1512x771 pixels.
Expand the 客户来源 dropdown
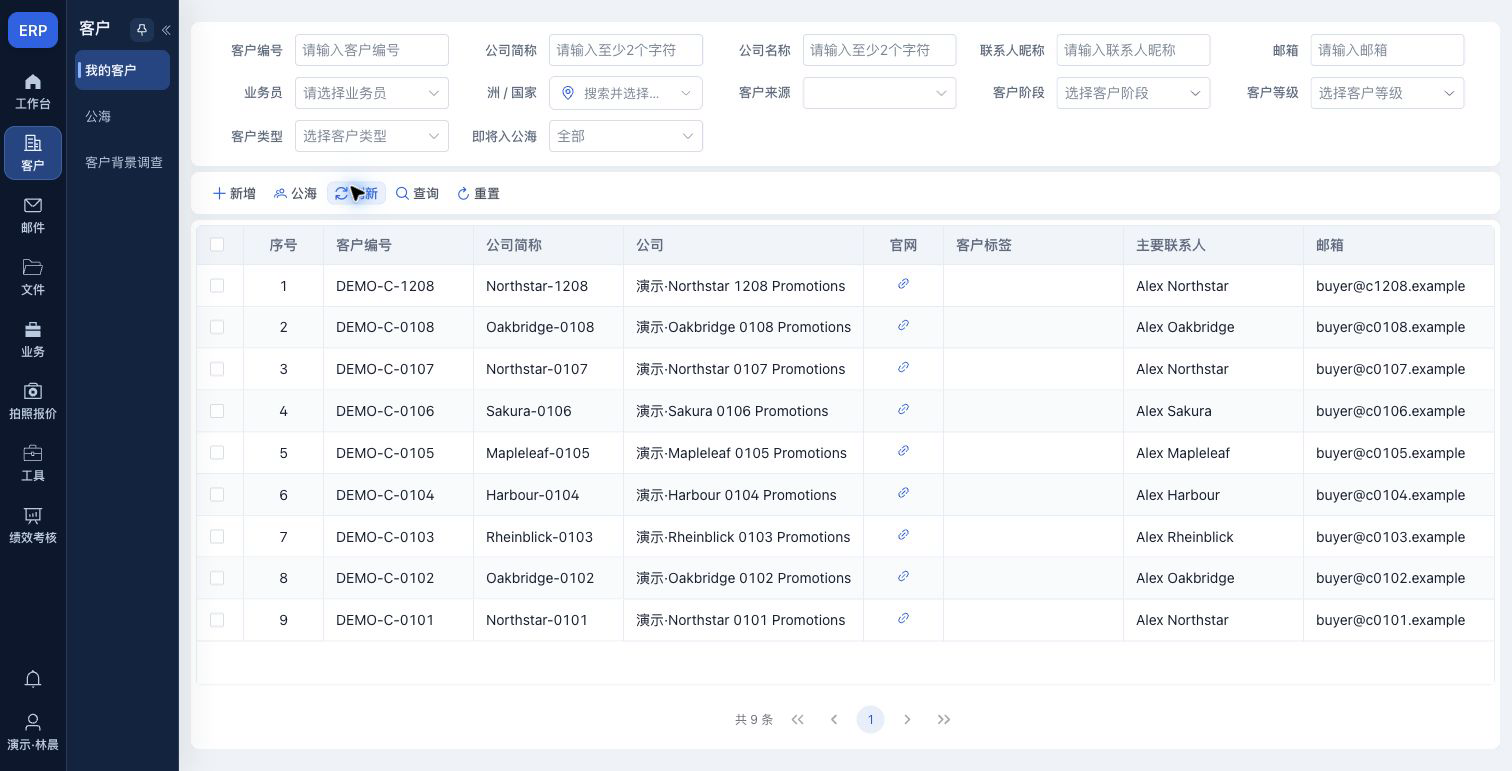click(880, 93)
